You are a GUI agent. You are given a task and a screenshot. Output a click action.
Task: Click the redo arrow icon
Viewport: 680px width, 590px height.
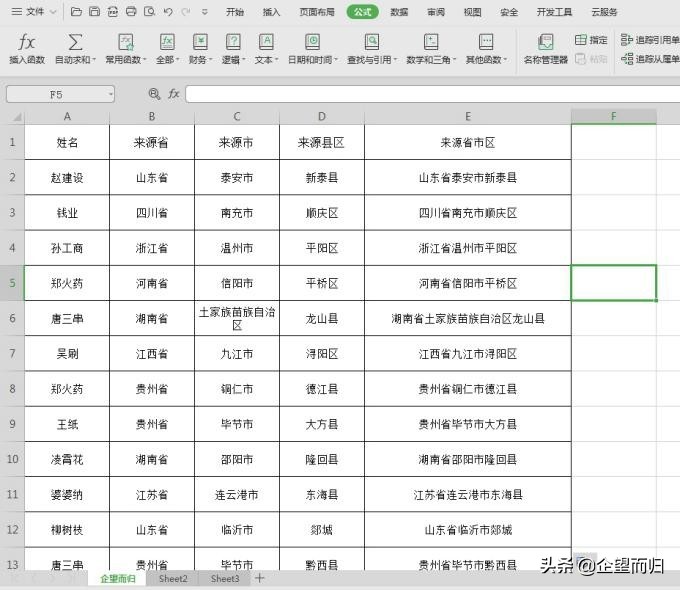point(186,12)
